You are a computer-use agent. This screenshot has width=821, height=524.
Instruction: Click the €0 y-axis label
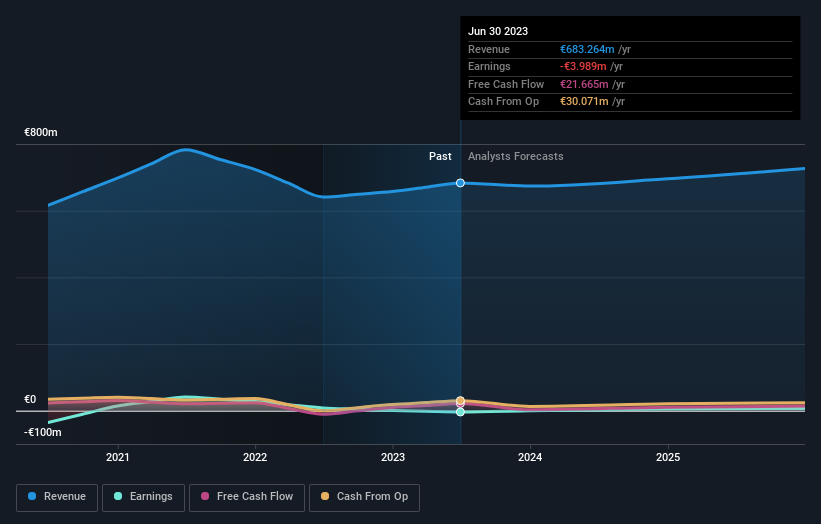pos(30,399)
